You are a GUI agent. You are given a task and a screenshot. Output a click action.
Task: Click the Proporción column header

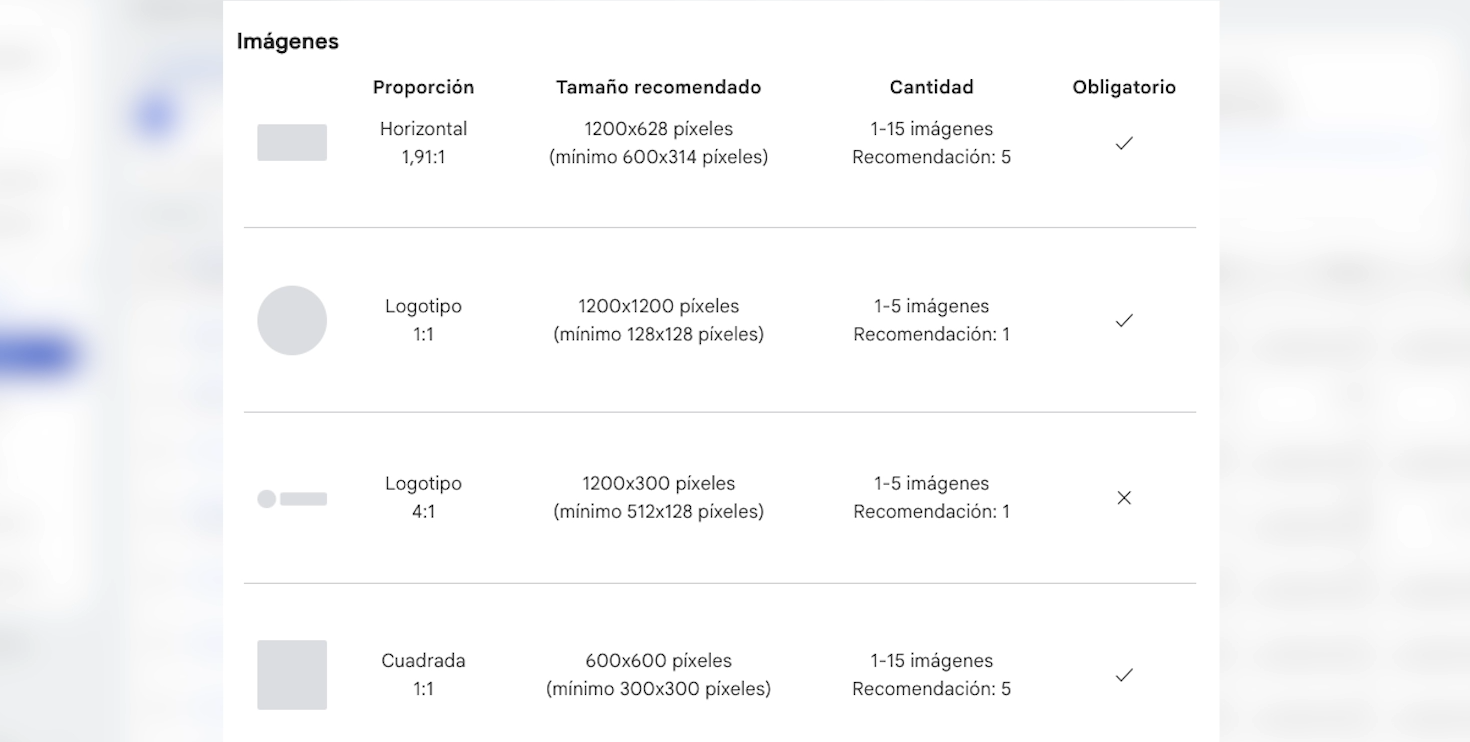(x=423, y=87)
